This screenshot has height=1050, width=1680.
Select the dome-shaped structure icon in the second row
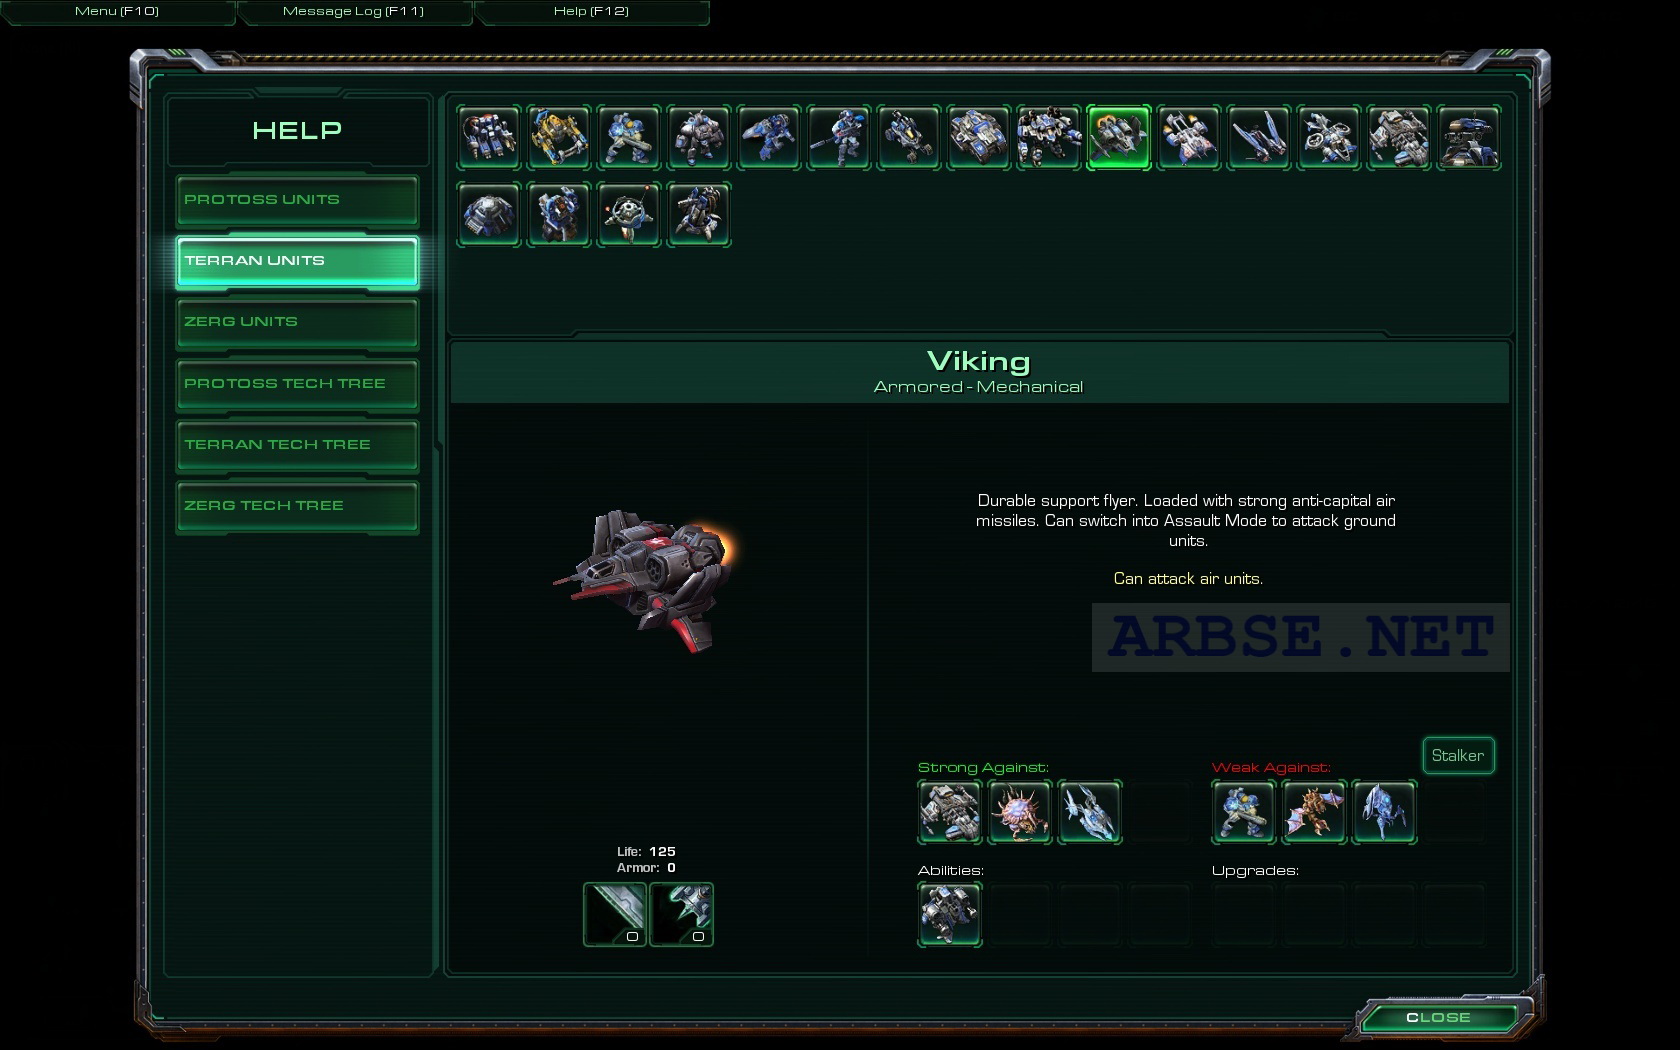click(489, 214)
